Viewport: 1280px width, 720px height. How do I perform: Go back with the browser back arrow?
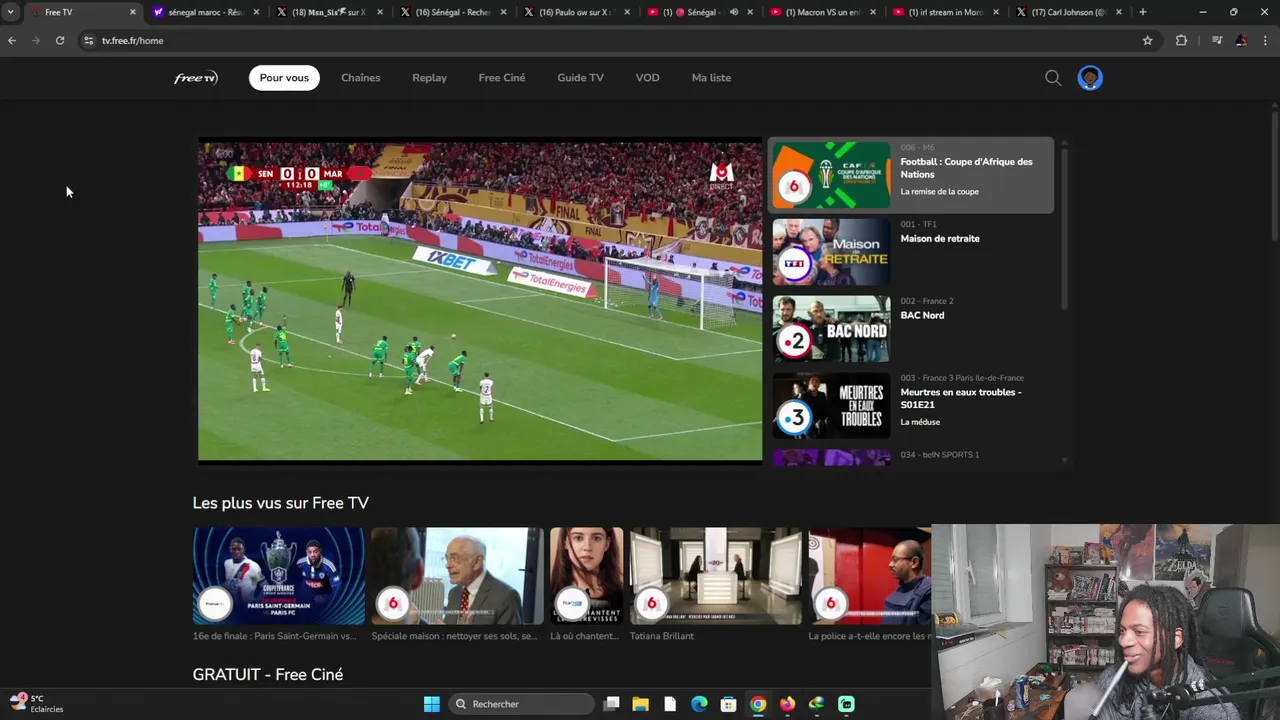pos(12,41)
